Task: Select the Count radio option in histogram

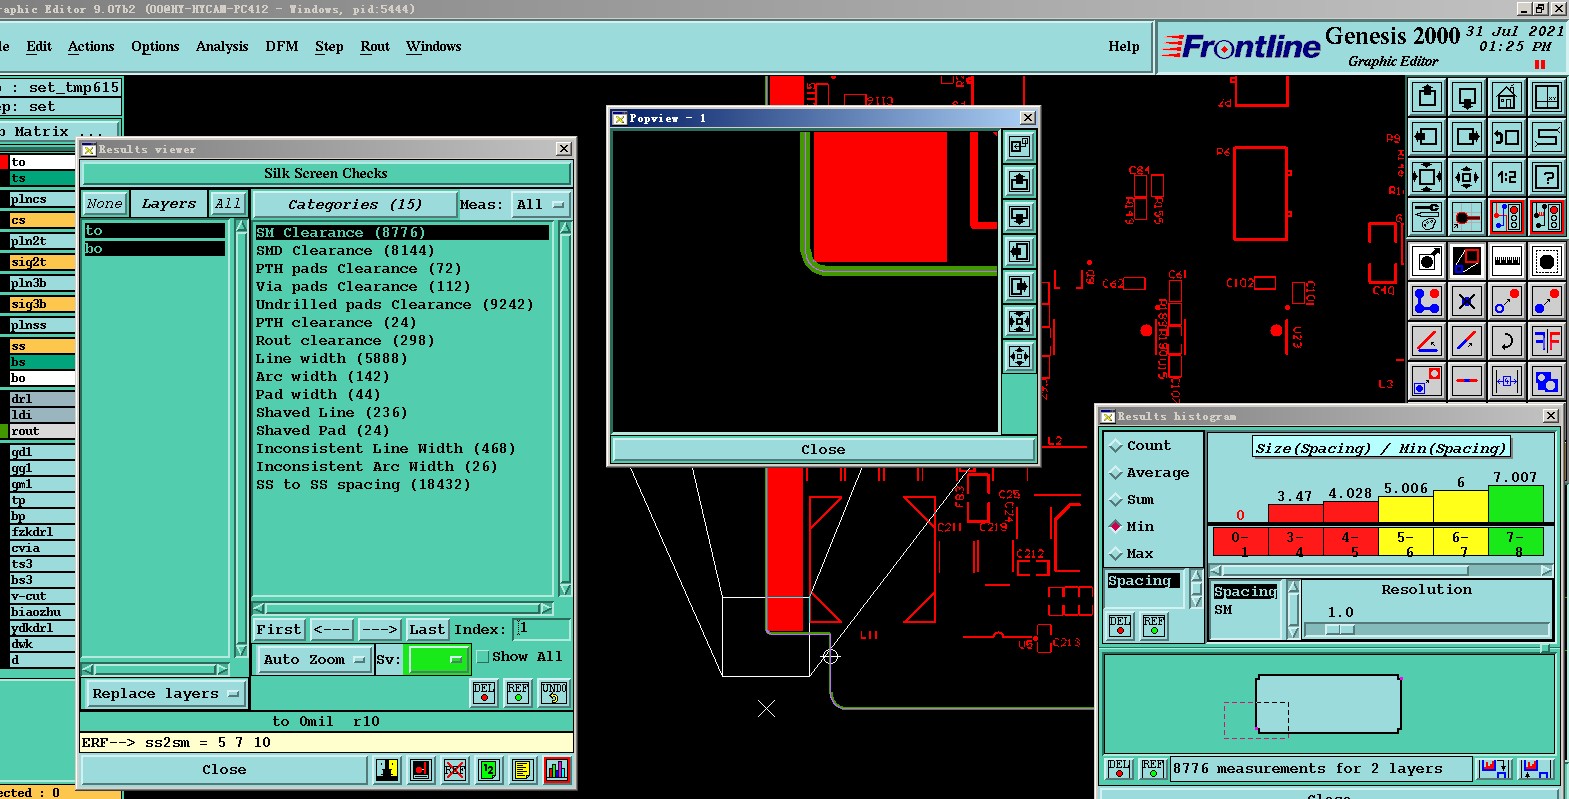Action: [x=1116, y=446]
